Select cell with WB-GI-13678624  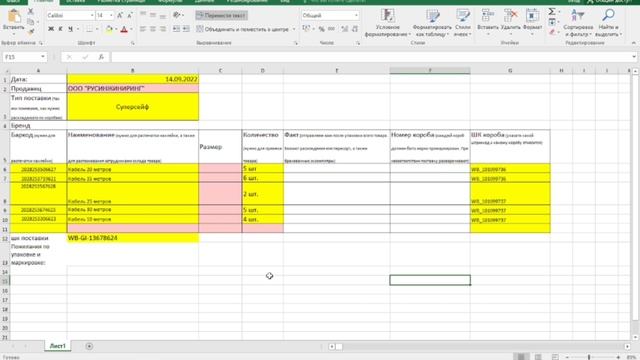[x=133, y=238]
